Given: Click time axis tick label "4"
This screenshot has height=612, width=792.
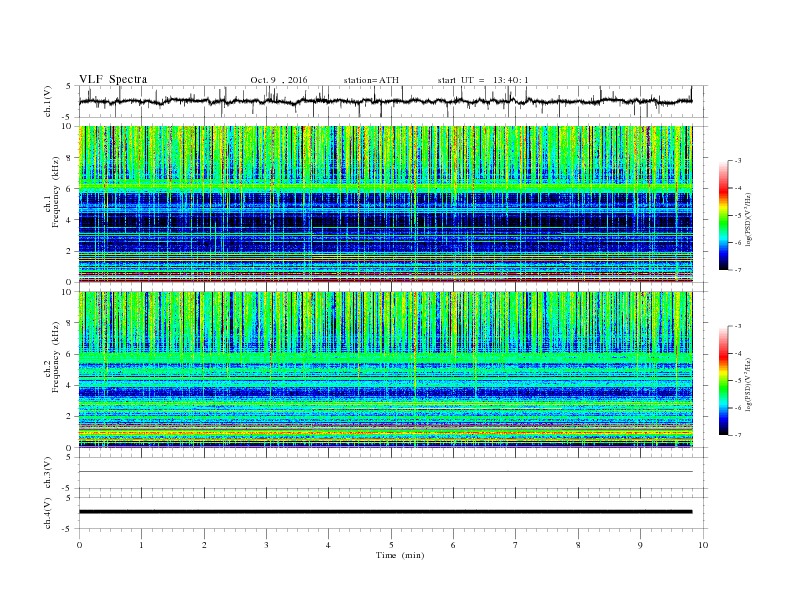Looking at the screenshot, I should [x=328, y=545].
